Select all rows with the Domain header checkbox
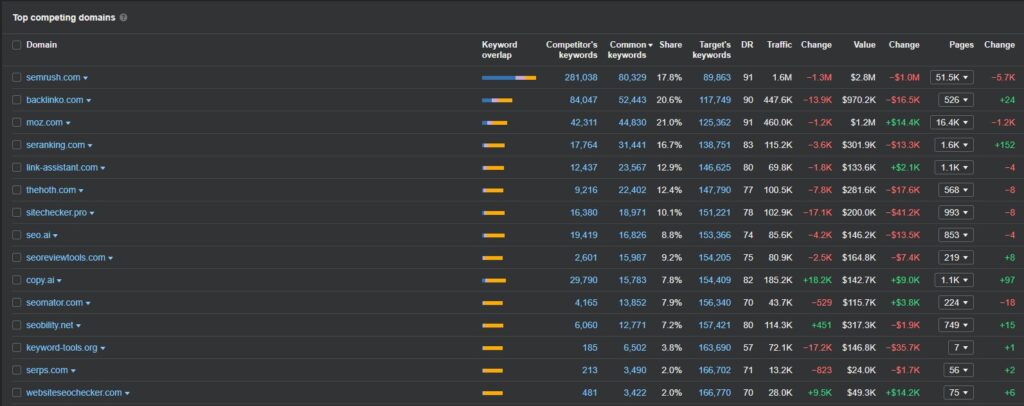 pos(16,45)
